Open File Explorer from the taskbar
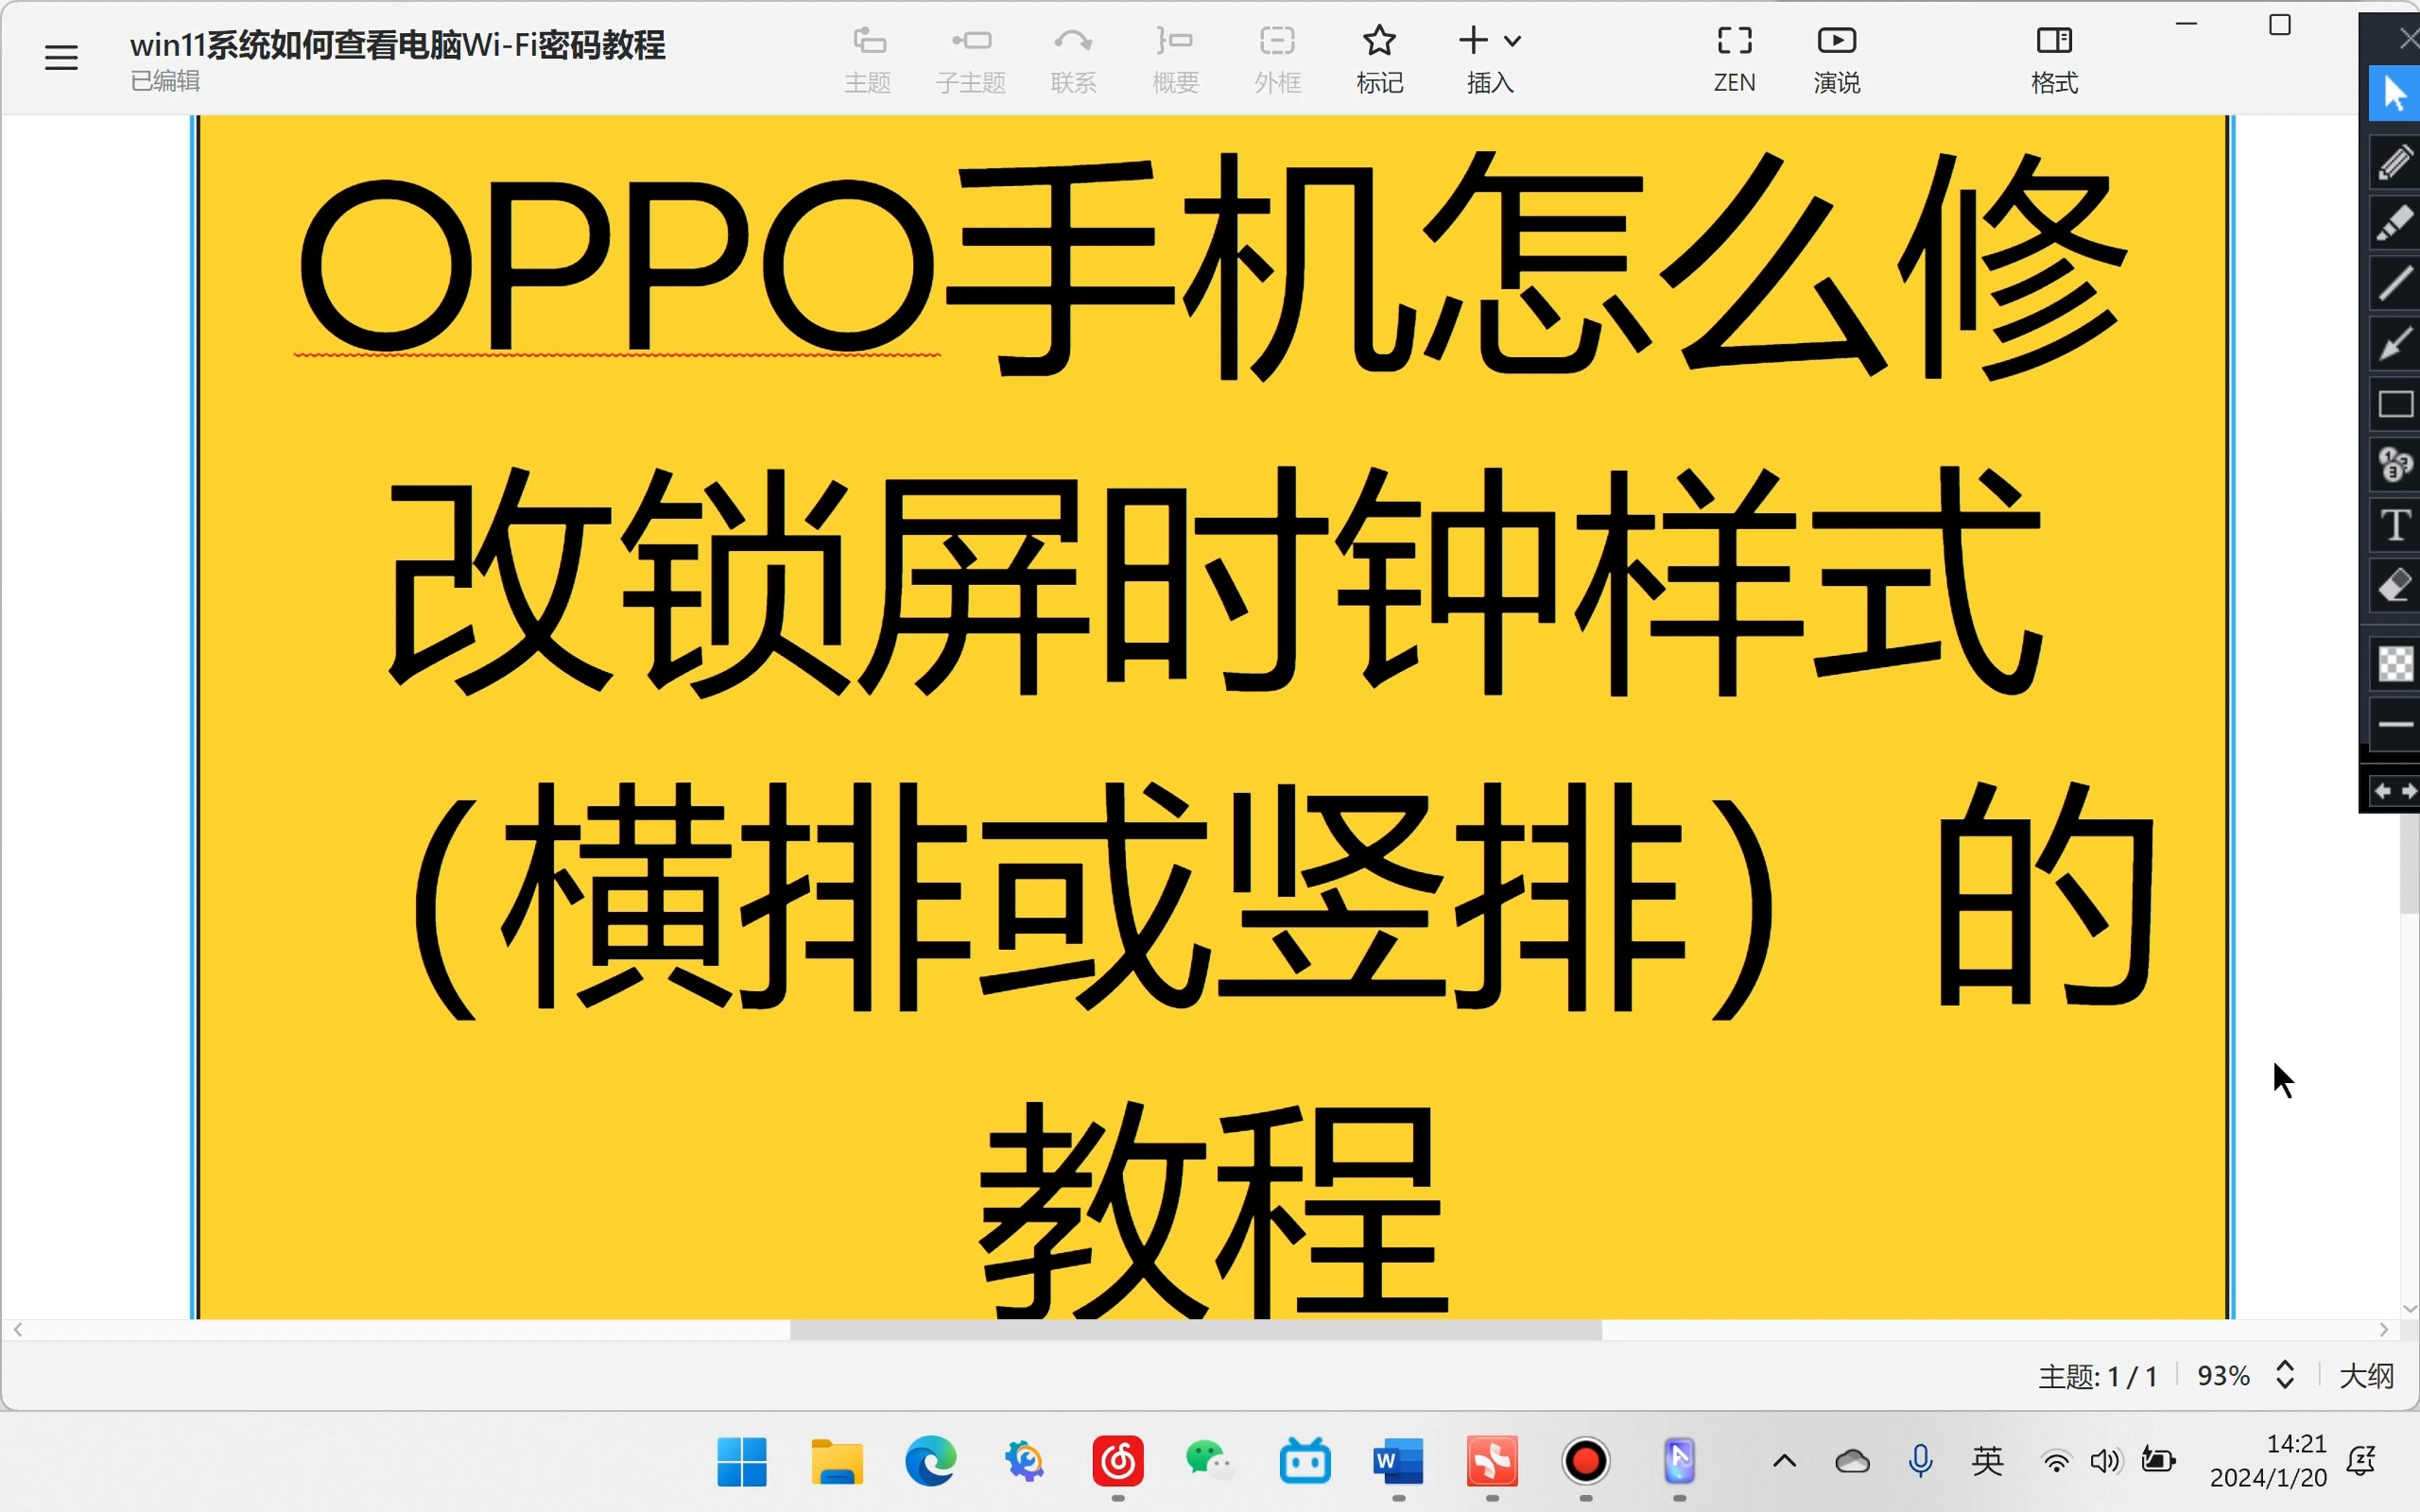Image resolution: width=2420 pixels, height=1512 pixels. point(836,1462)
